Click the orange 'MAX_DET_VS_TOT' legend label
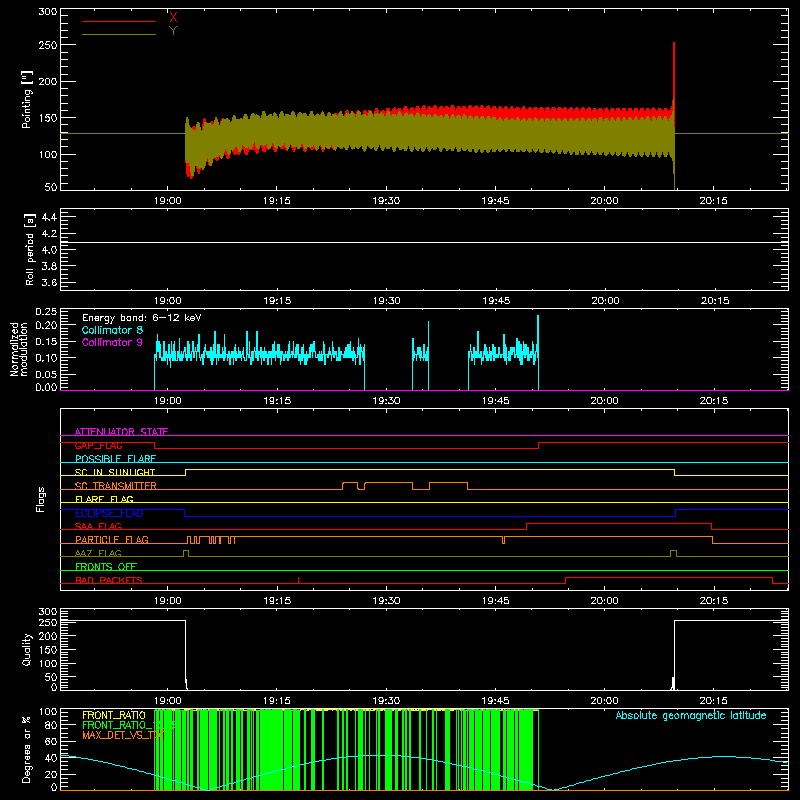Viewport: 800px width, 800px height. coord(123,735)
